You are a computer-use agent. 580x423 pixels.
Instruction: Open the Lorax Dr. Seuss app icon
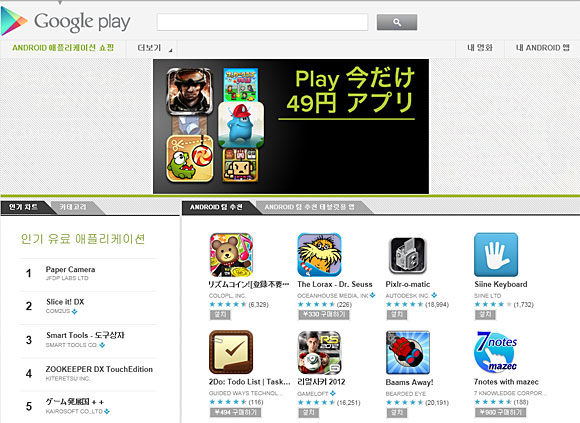tap(319, 255)
